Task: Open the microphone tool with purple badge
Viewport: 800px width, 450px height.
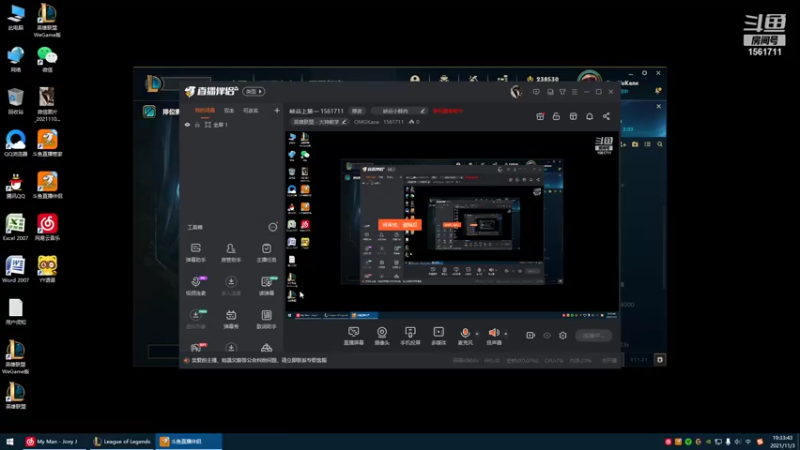Action: click(196, 286)
